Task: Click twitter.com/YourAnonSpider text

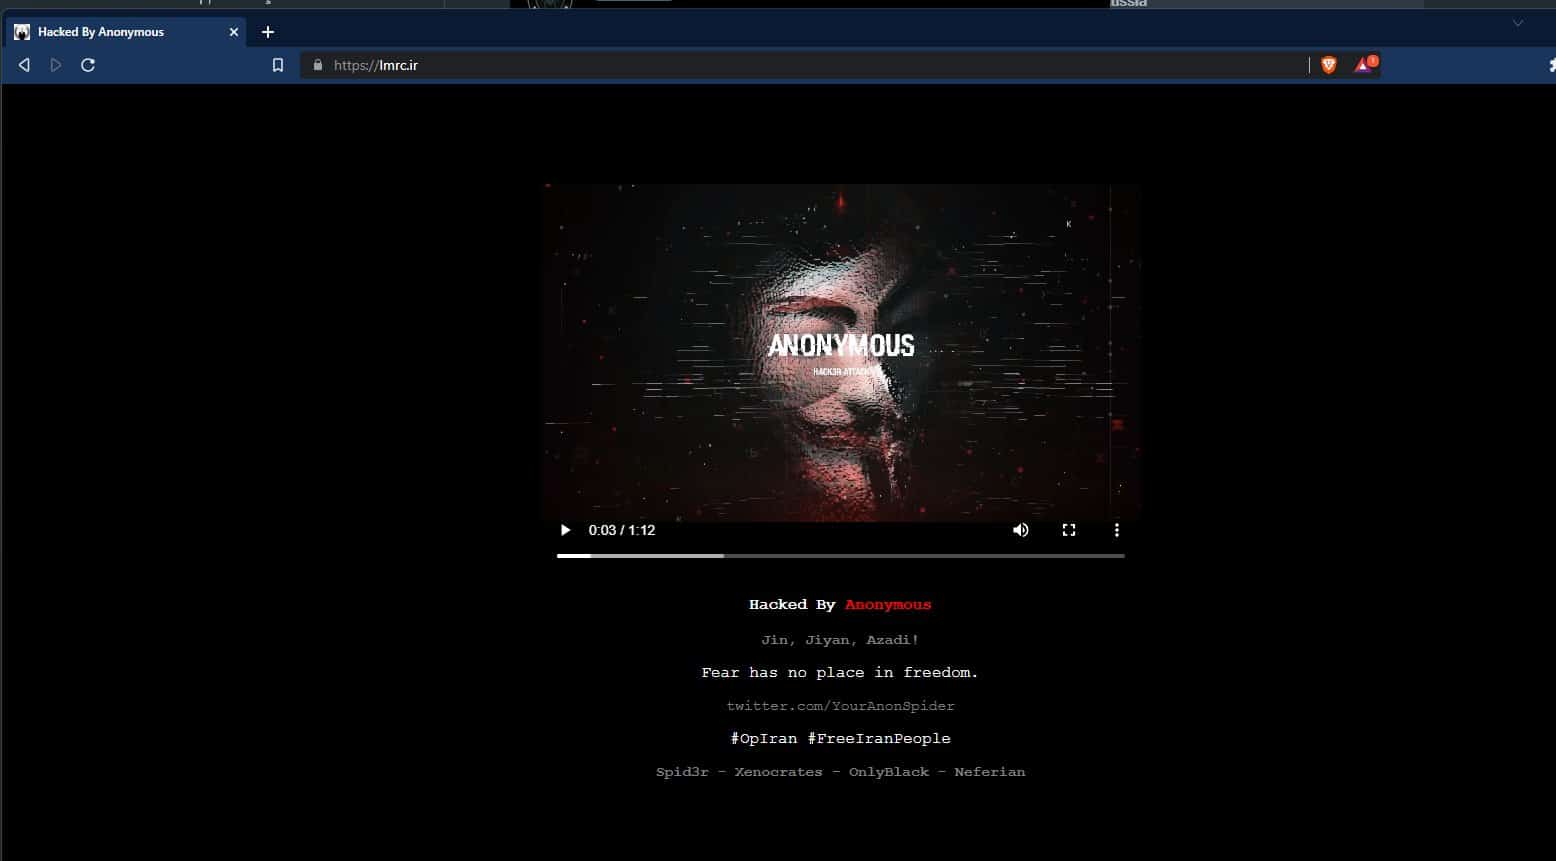Action: 840,706
